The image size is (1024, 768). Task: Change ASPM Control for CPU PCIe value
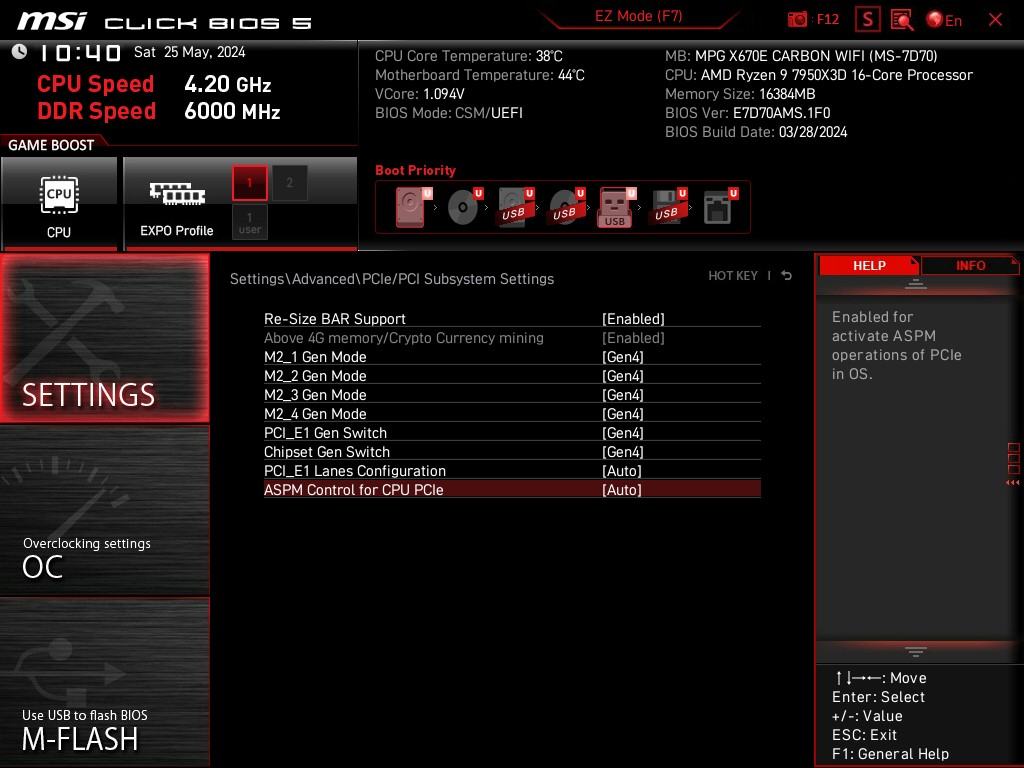point(621,489)
